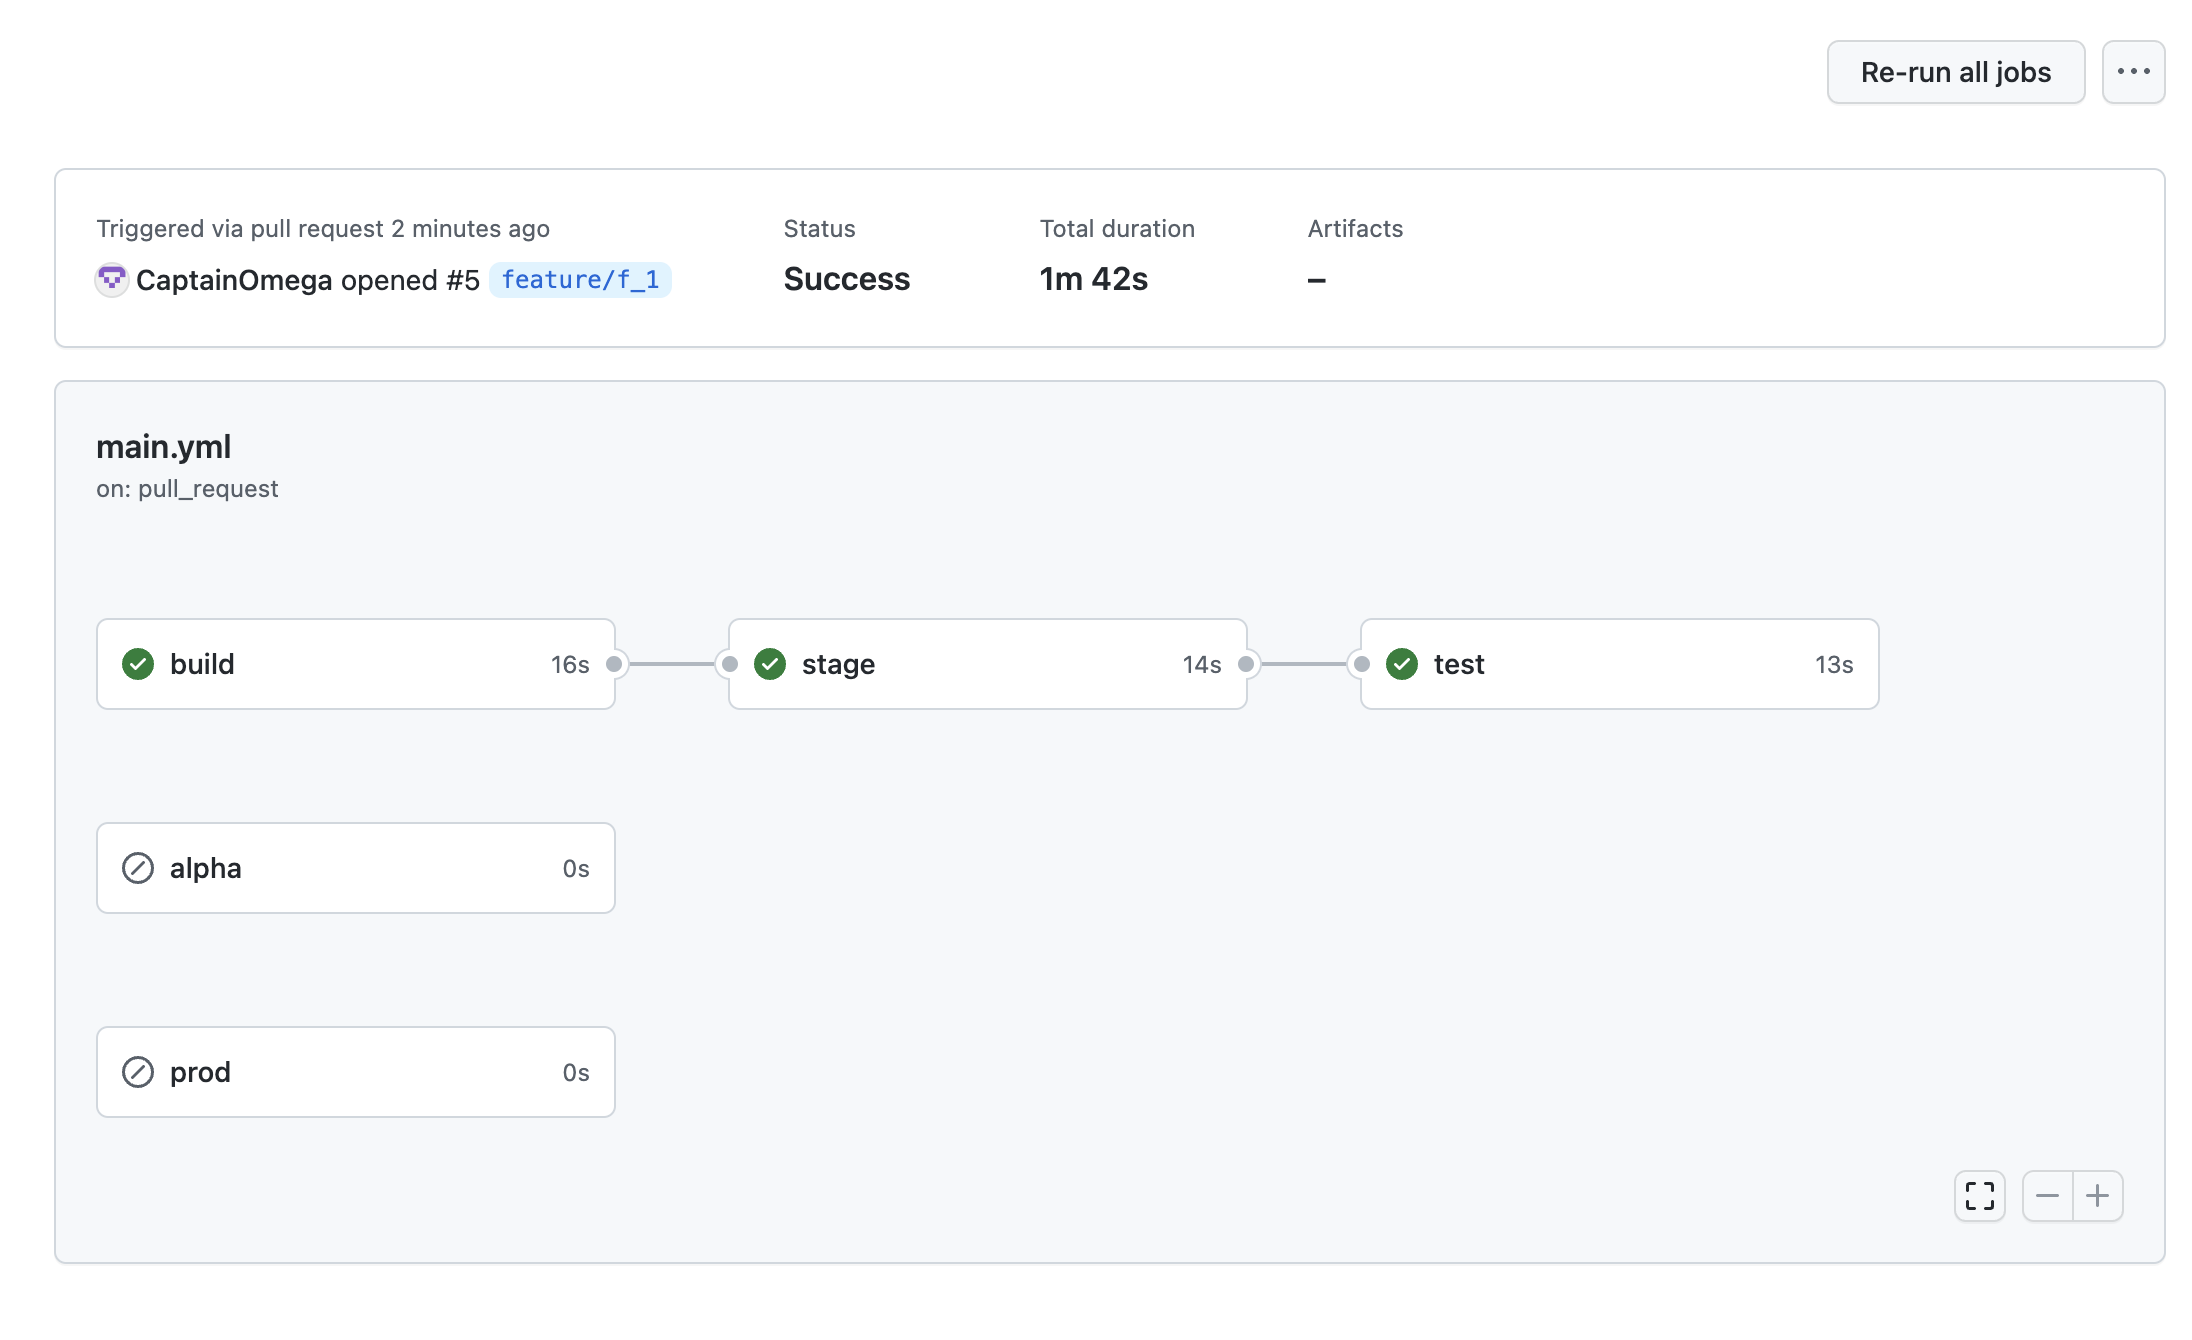Image resolution: width=2192 pixels, height=1340 pixels.
Task: Zoom out the workflow graph
Action: [x=2047, y=1196]
